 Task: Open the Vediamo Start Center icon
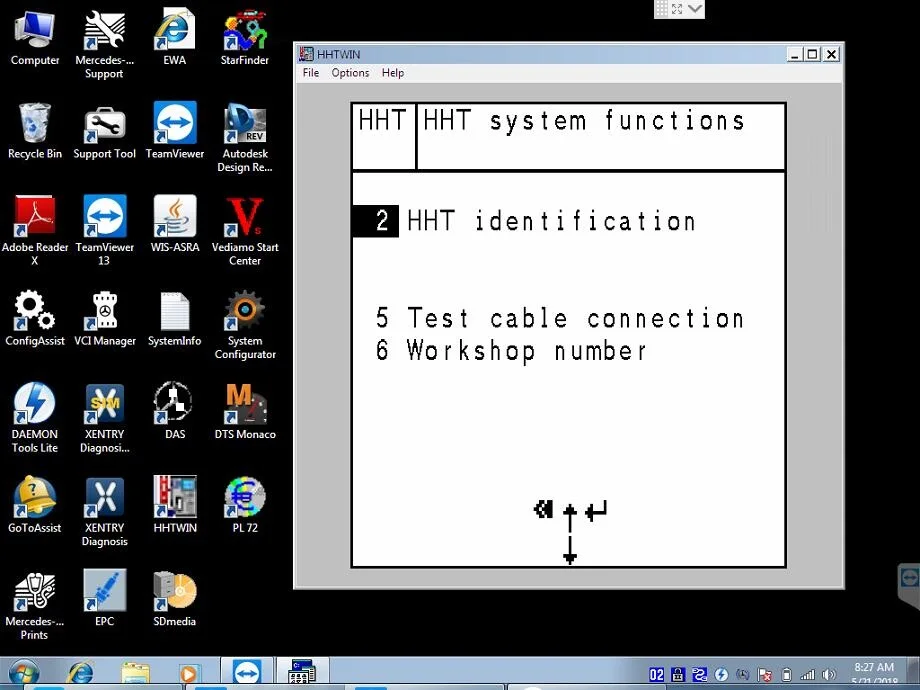(245, 231)
